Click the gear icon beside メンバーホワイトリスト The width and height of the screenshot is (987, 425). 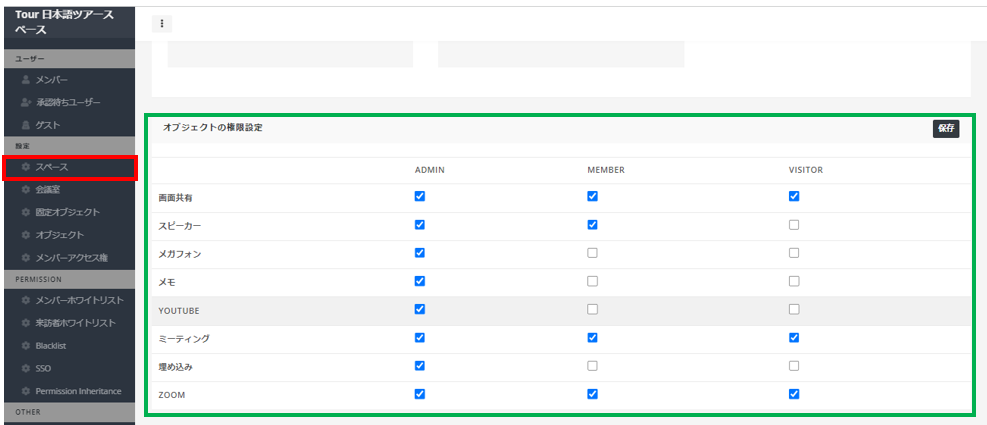coord(25,300)
